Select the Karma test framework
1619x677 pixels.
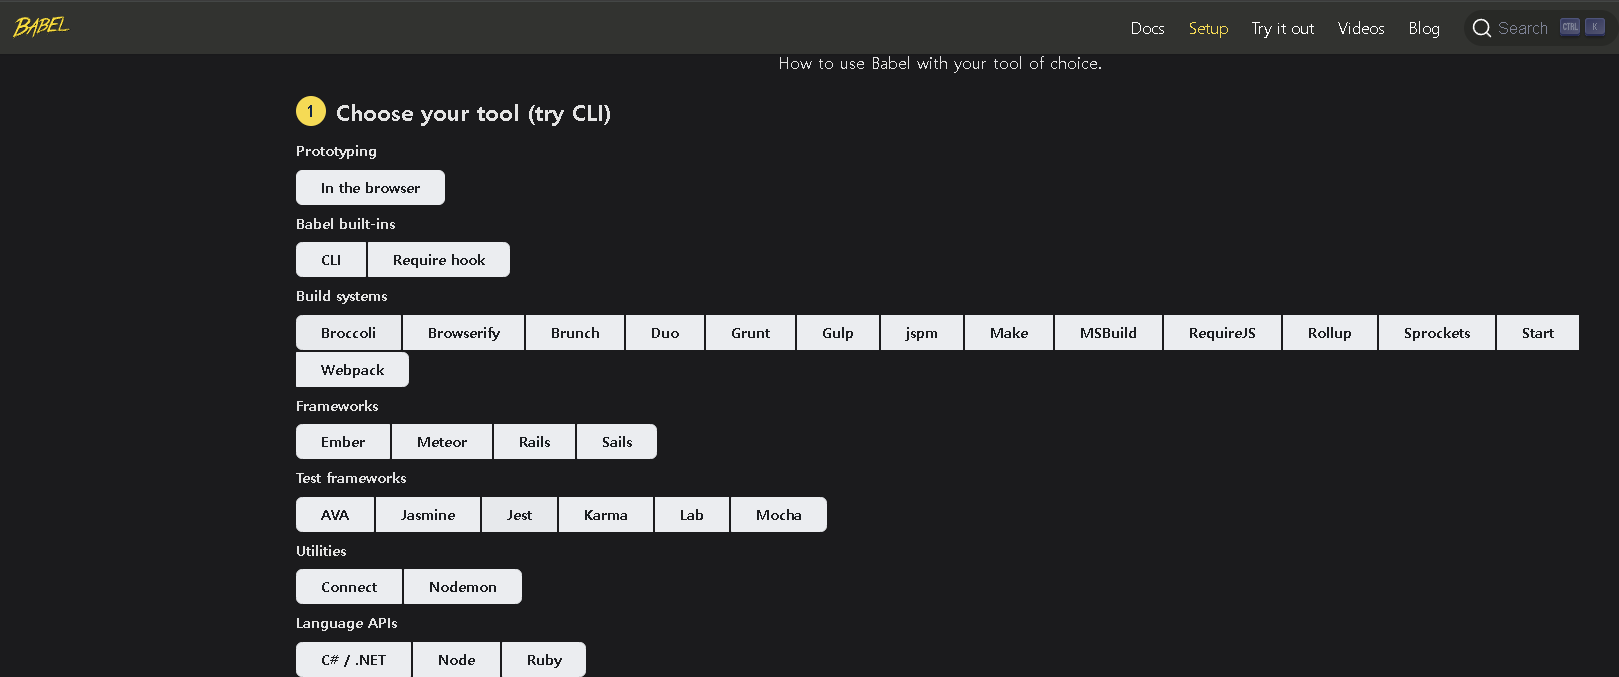click(x=606, y=515)
